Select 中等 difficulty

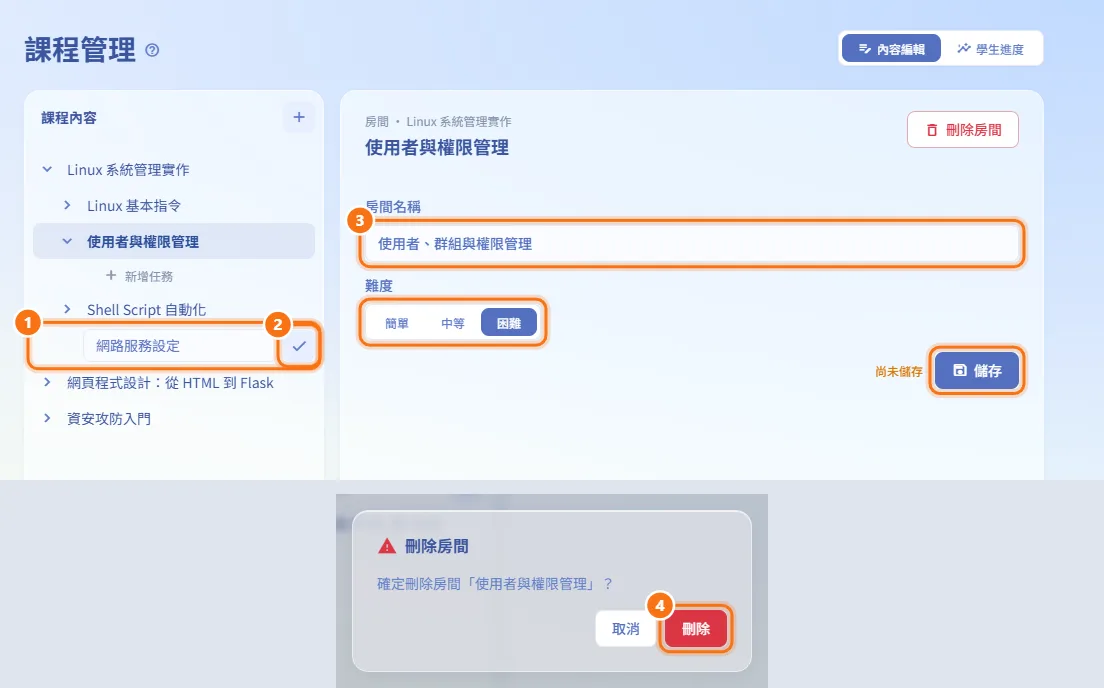(x=453, y=323)
